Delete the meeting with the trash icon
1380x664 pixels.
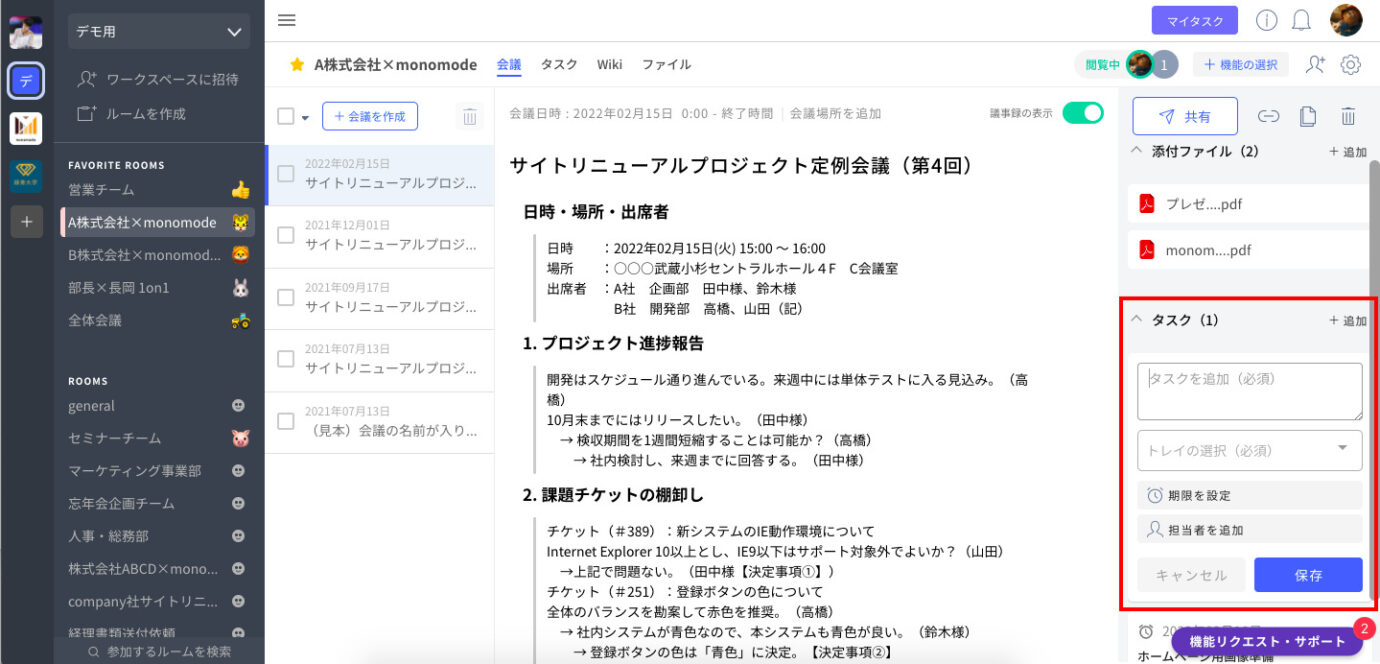click(x=1348, y=116)
